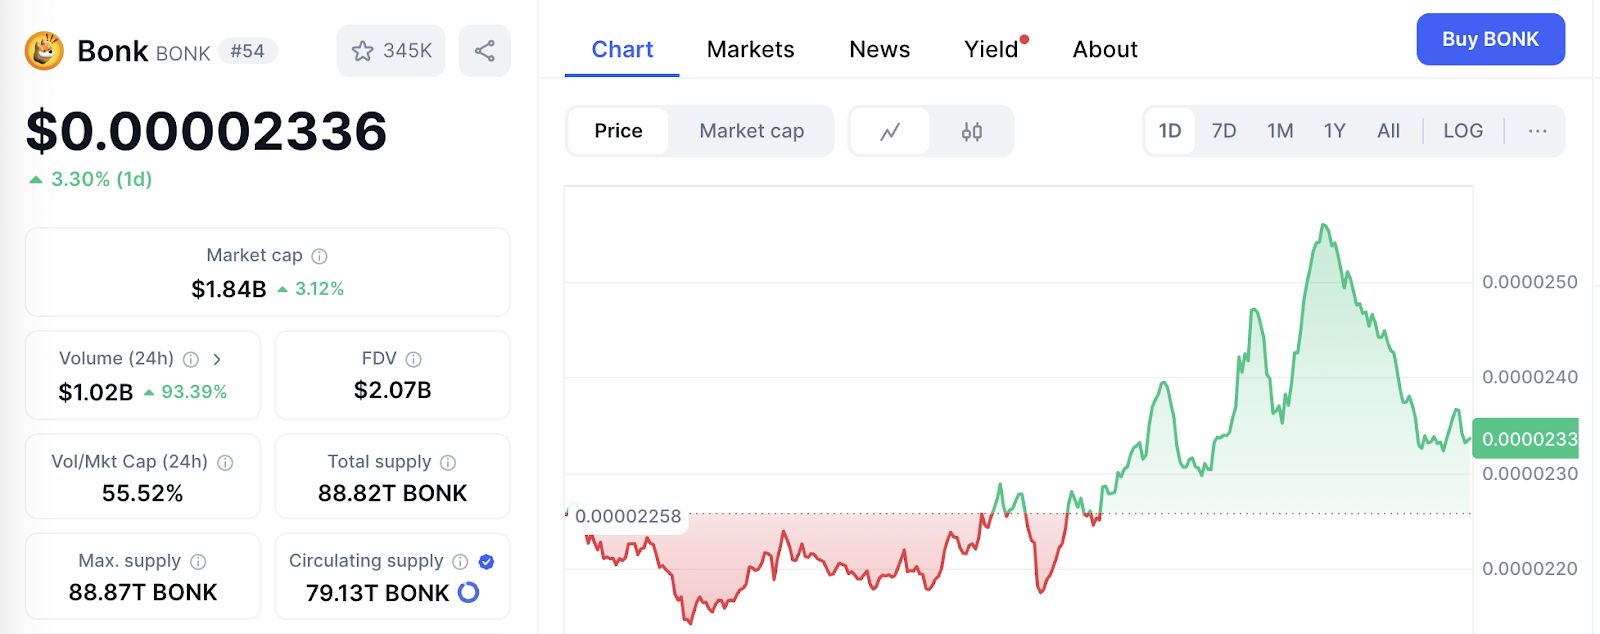Expand Volume (24h) details chevron
This screenshot has width=1600, height=634.
coord(217,359)
